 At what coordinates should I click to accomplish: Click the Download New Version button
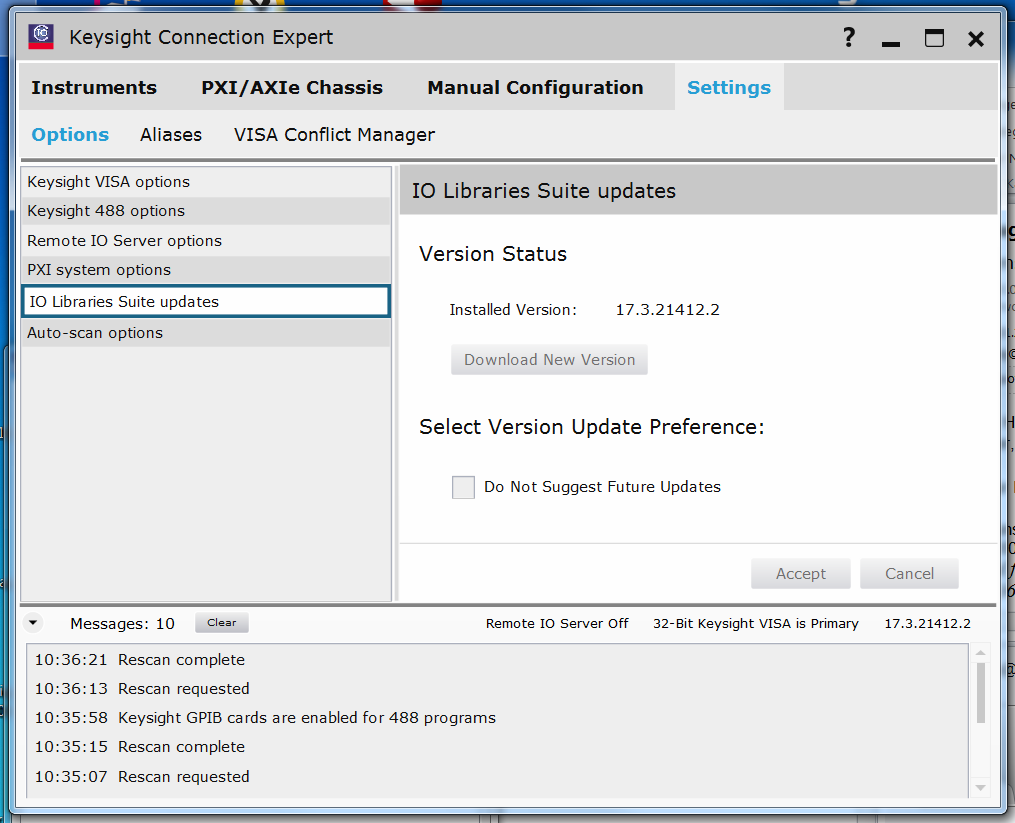tap(549, 360)
